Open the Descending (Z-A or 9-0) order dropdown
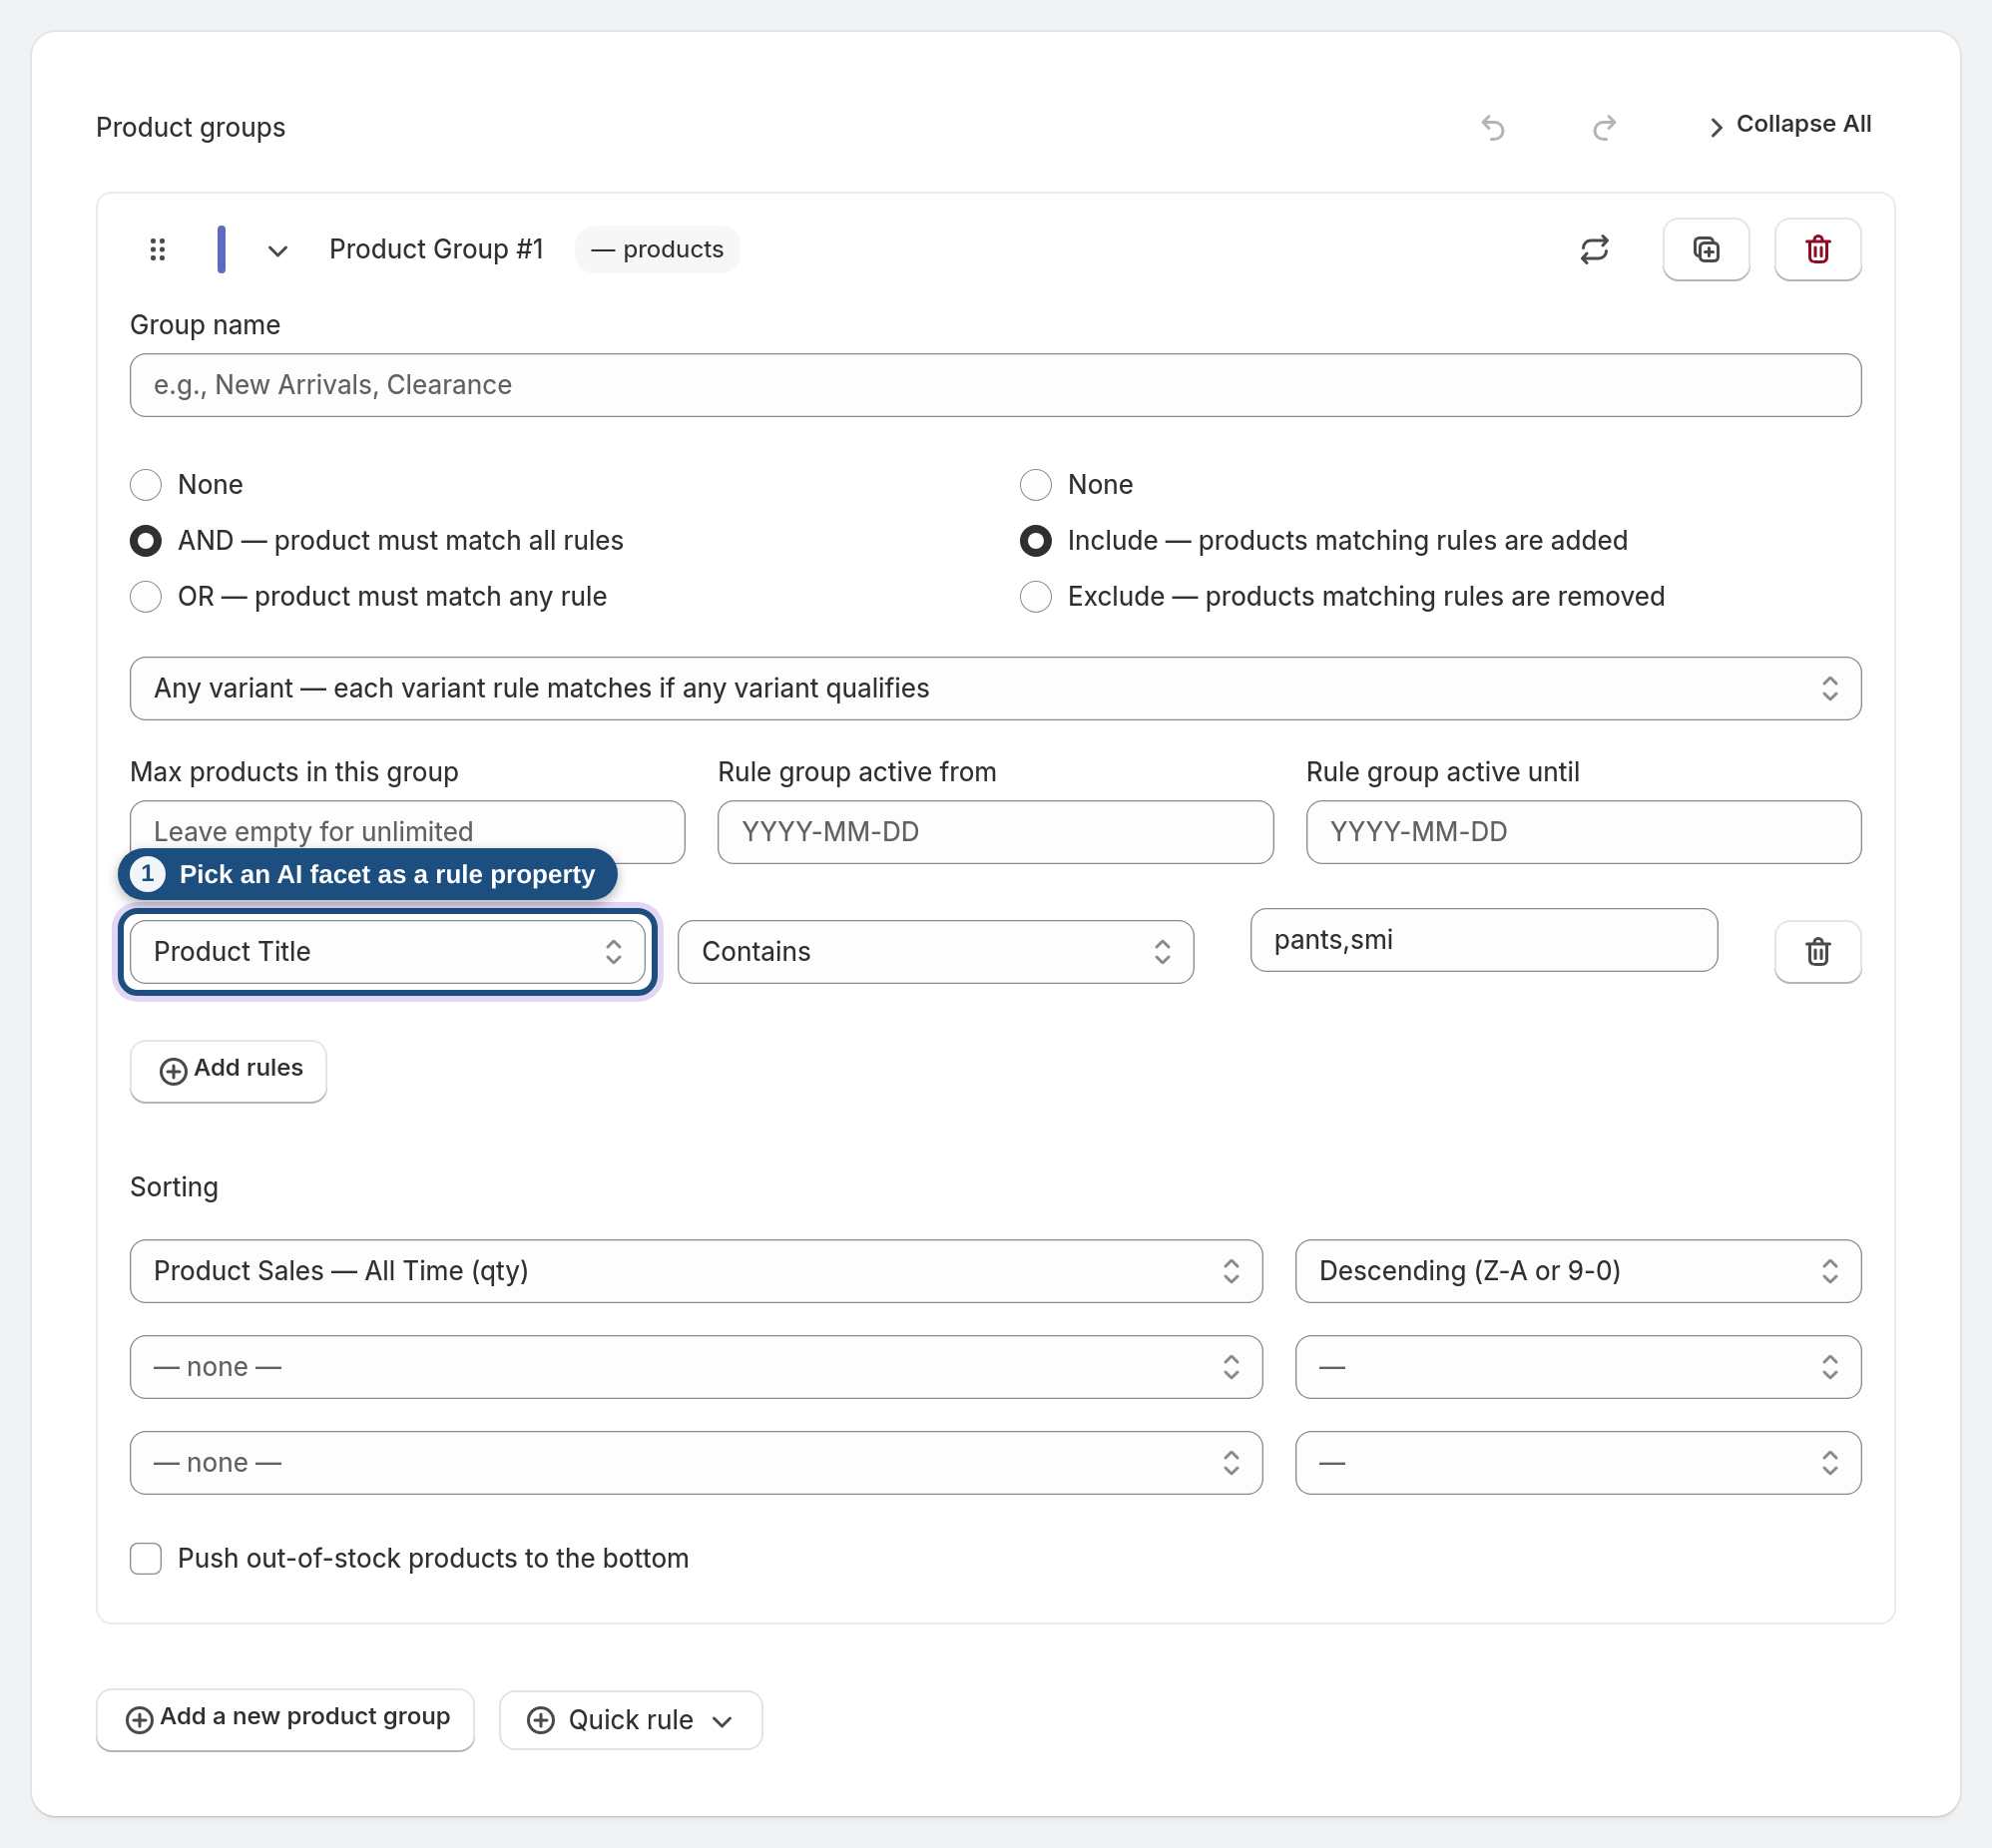Screen dimensions: 1992x1848 coord(1578,1271)
